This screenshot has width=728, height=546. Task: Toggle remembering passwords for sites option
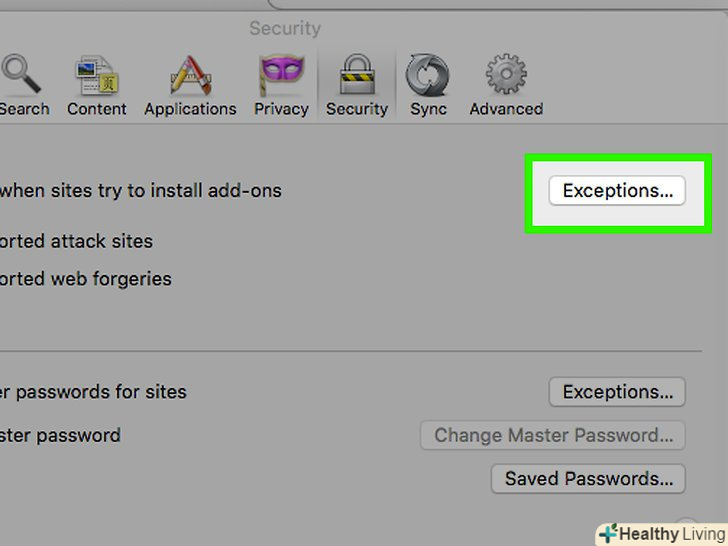click(94, 392)
